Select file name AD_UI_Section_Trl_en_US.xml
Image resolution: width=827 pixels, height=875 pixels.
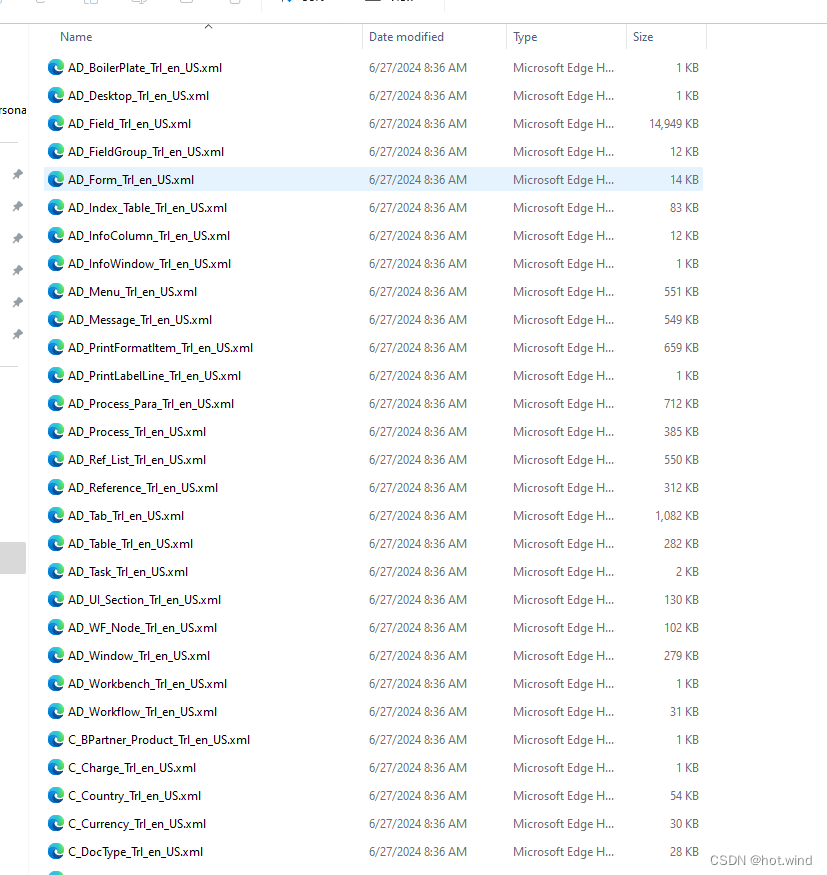(145, 599)
